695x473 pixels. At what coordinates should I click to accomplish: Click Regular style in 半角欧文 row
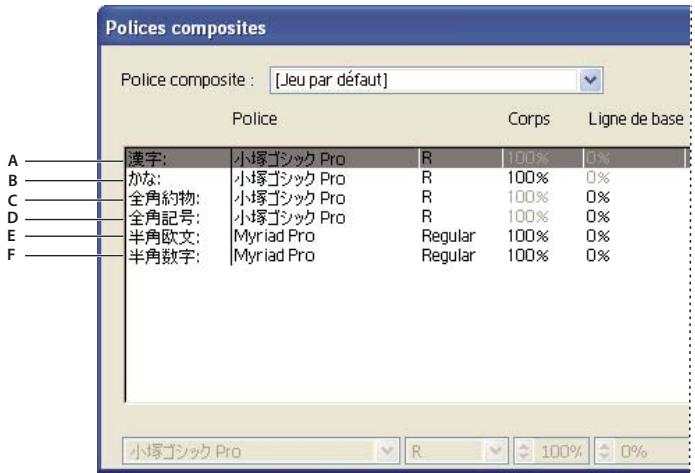point(448,236)
